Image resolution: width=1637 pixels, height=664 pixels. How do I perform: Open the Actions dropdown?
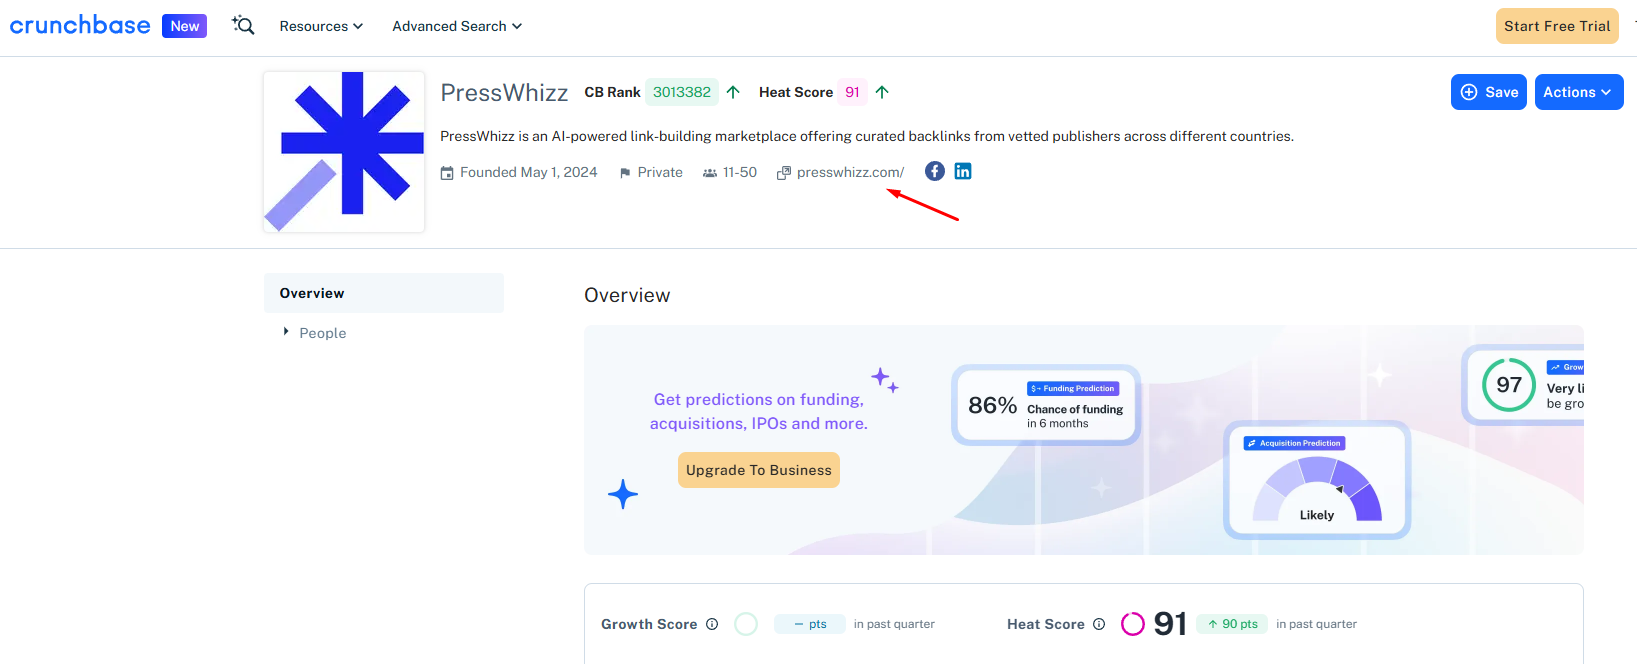coord(1579,92)
